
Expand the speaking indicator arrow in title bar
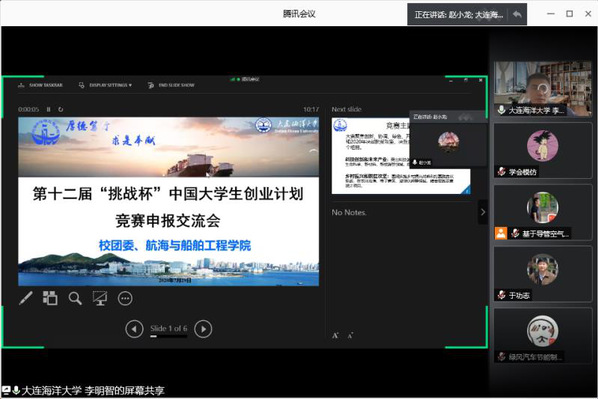518,14
